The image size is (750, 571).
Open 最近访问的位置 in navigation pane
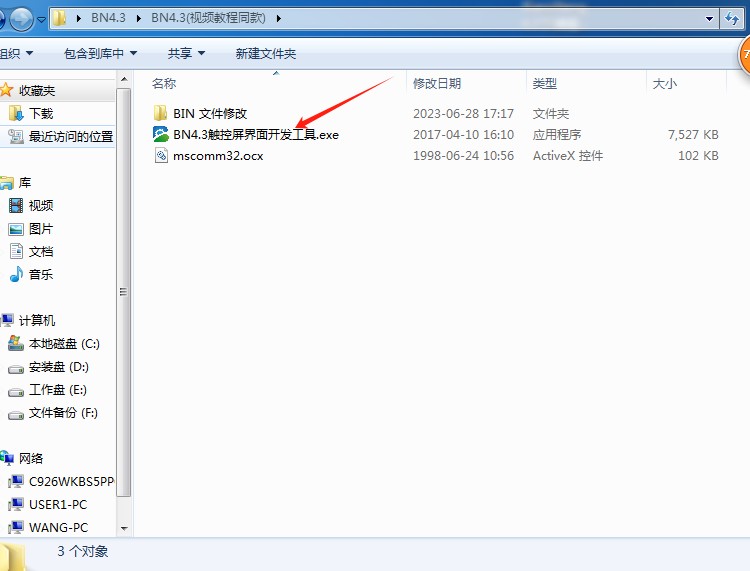71,136
